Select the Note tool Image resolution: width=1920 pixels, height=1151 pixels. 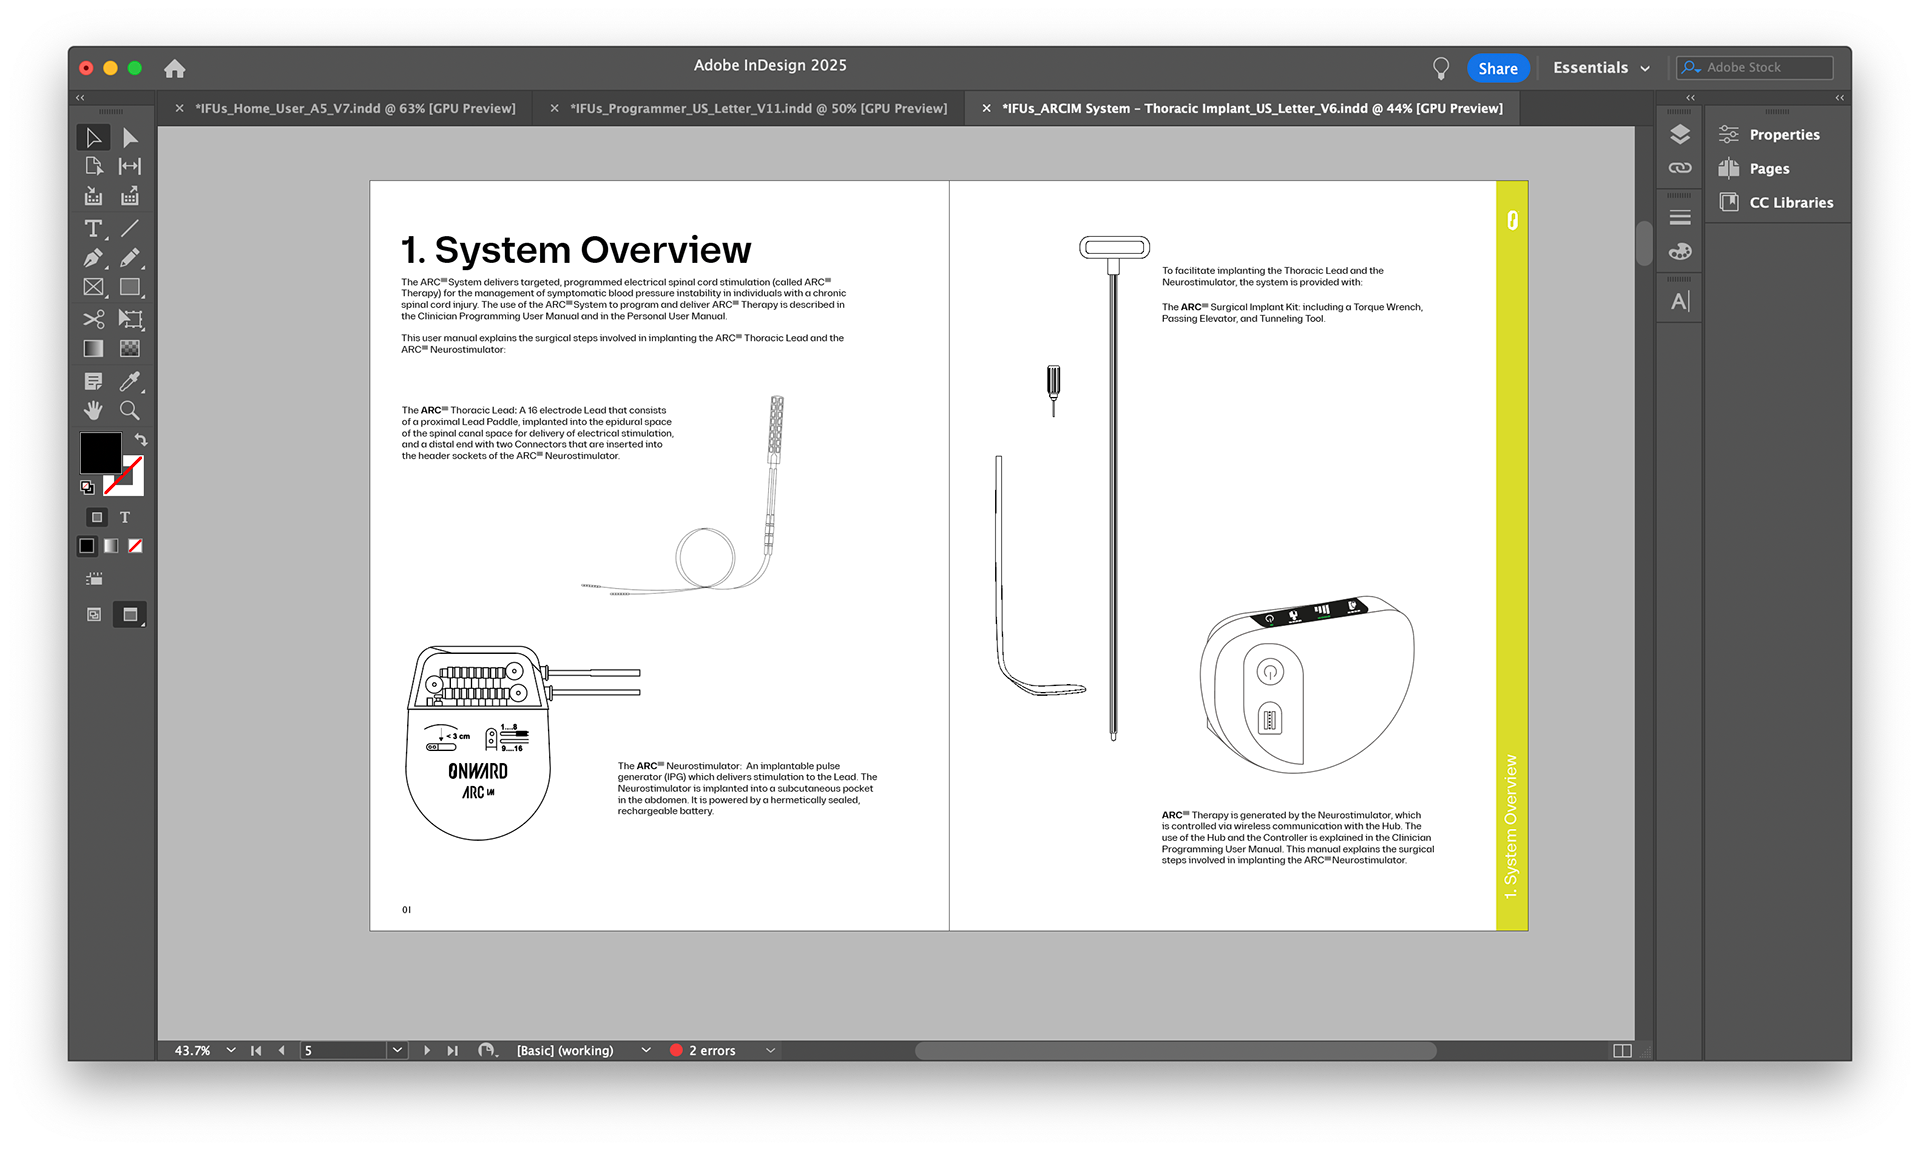tap(93, 381)
